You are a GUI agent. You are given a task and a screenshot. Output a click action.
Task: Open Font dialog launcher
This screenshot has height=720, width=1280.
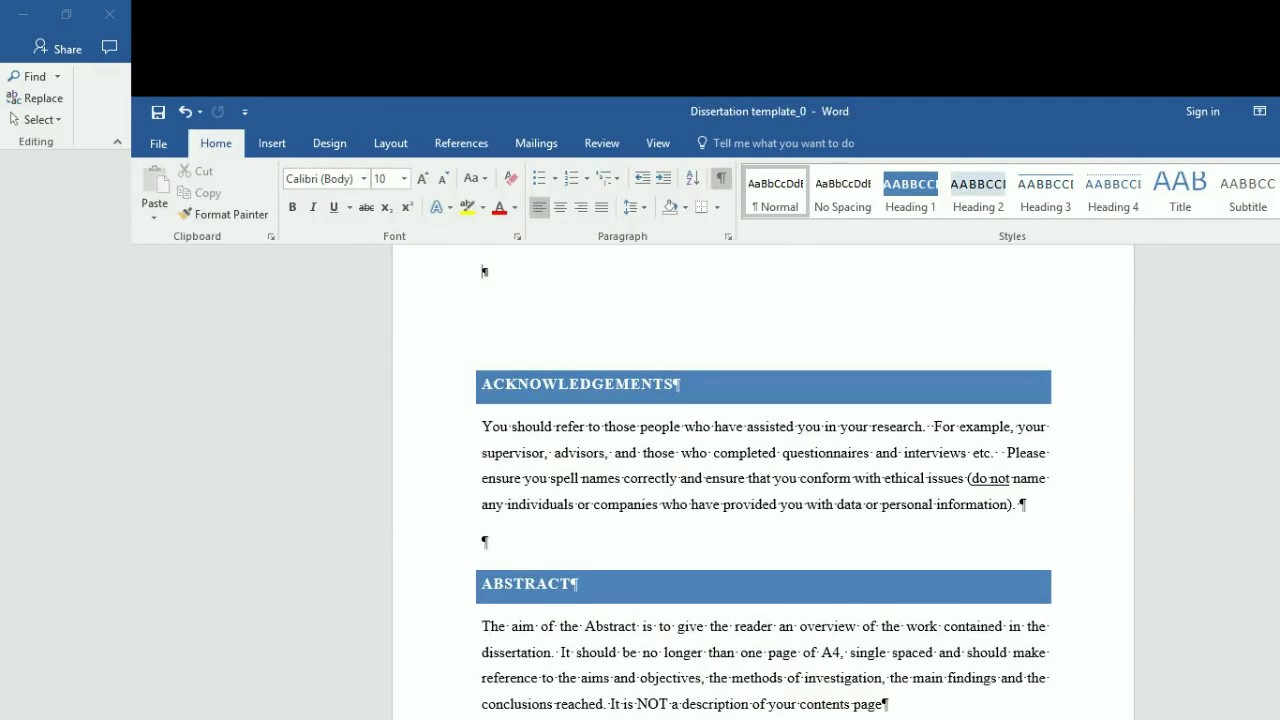click(517, 237)
